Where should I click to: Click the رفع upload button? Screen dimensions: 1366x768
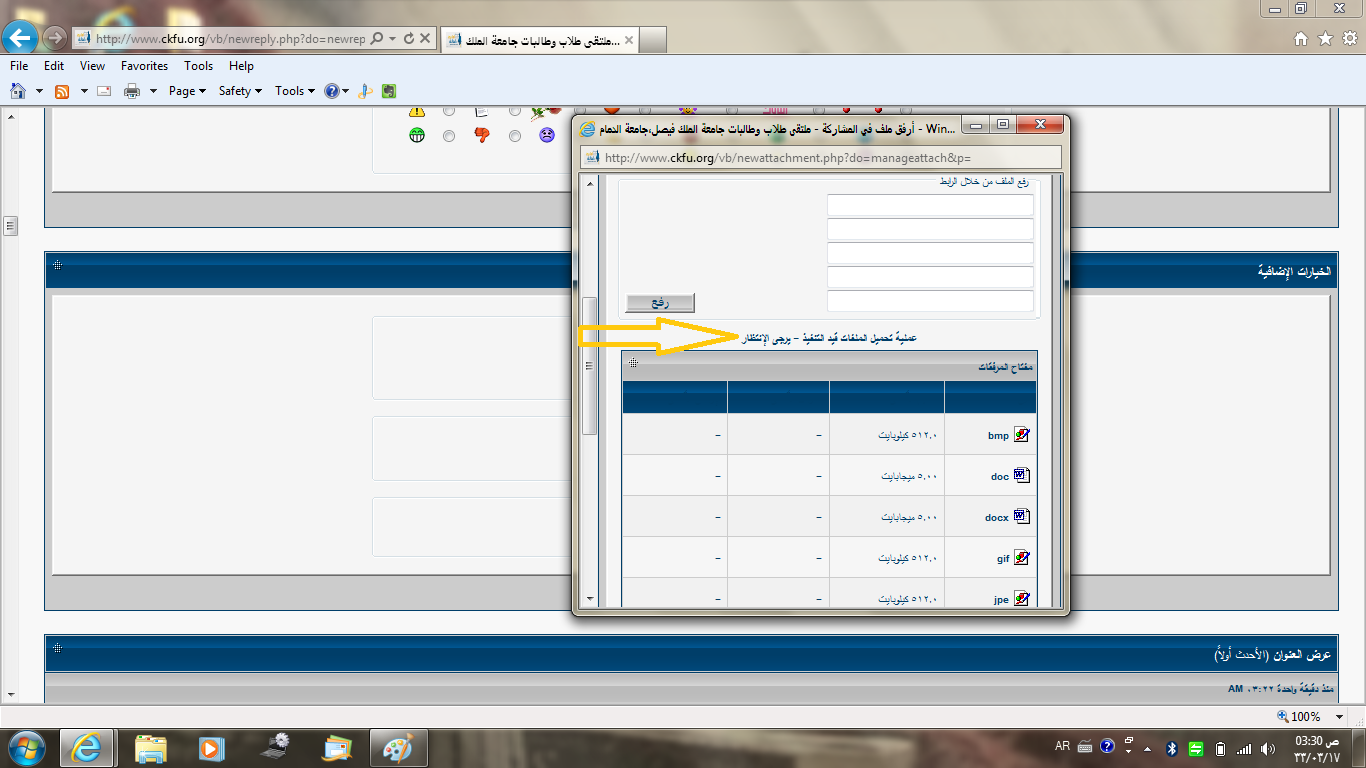660,303
